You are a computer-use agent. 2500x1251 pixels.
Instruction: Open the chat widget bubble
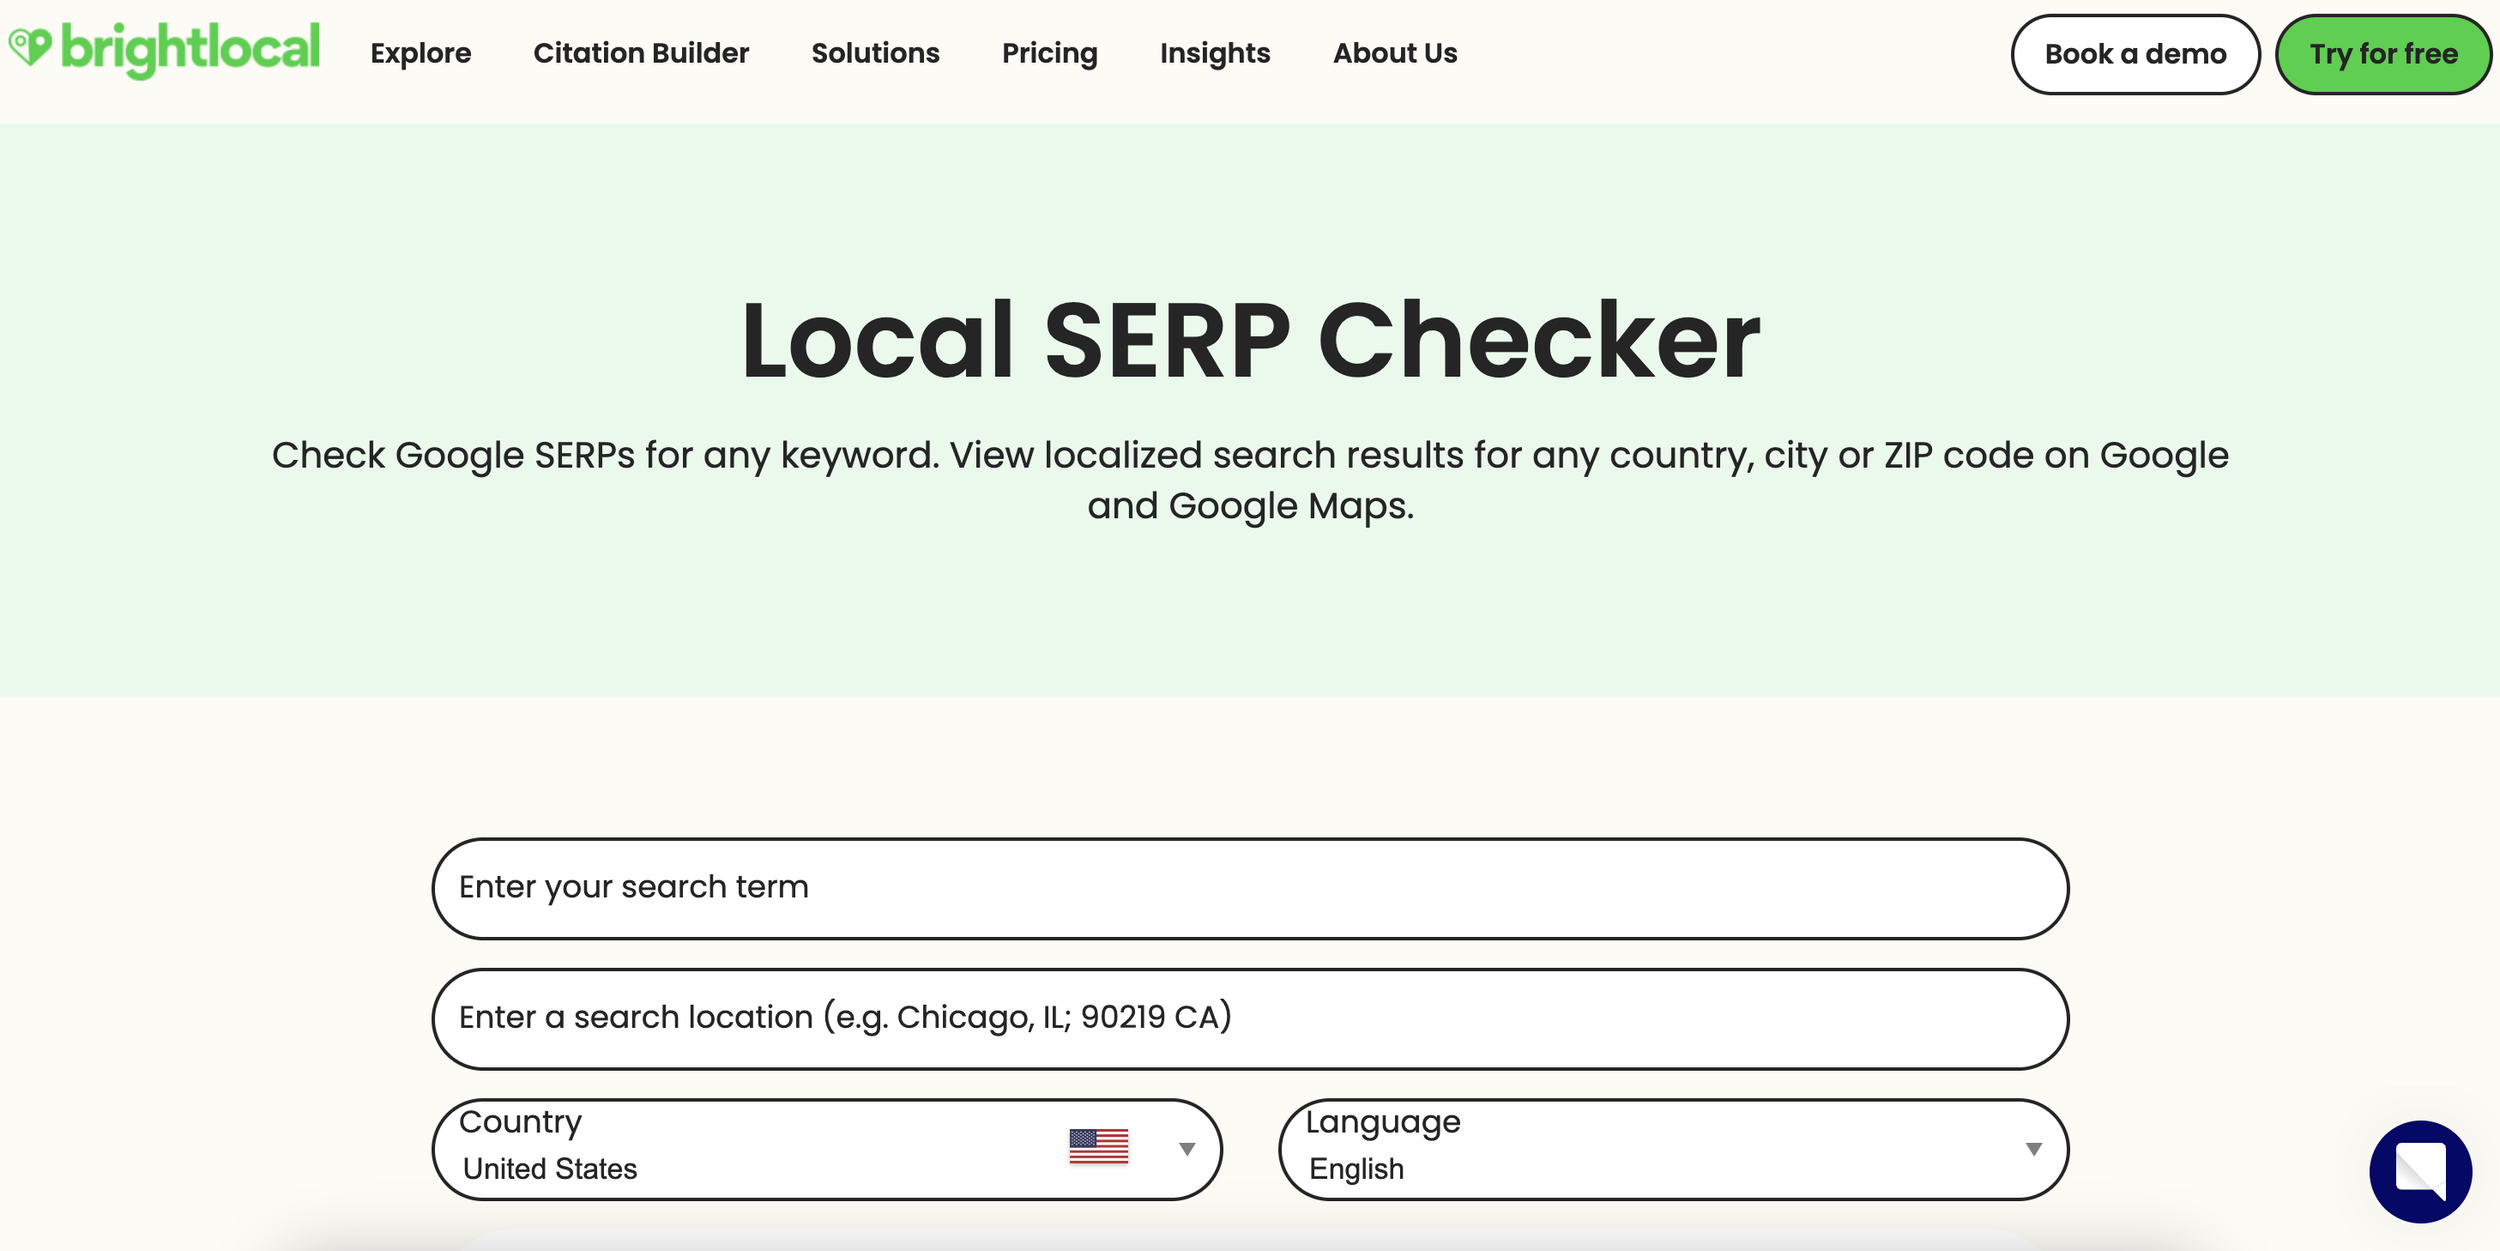point(2419,1171)
